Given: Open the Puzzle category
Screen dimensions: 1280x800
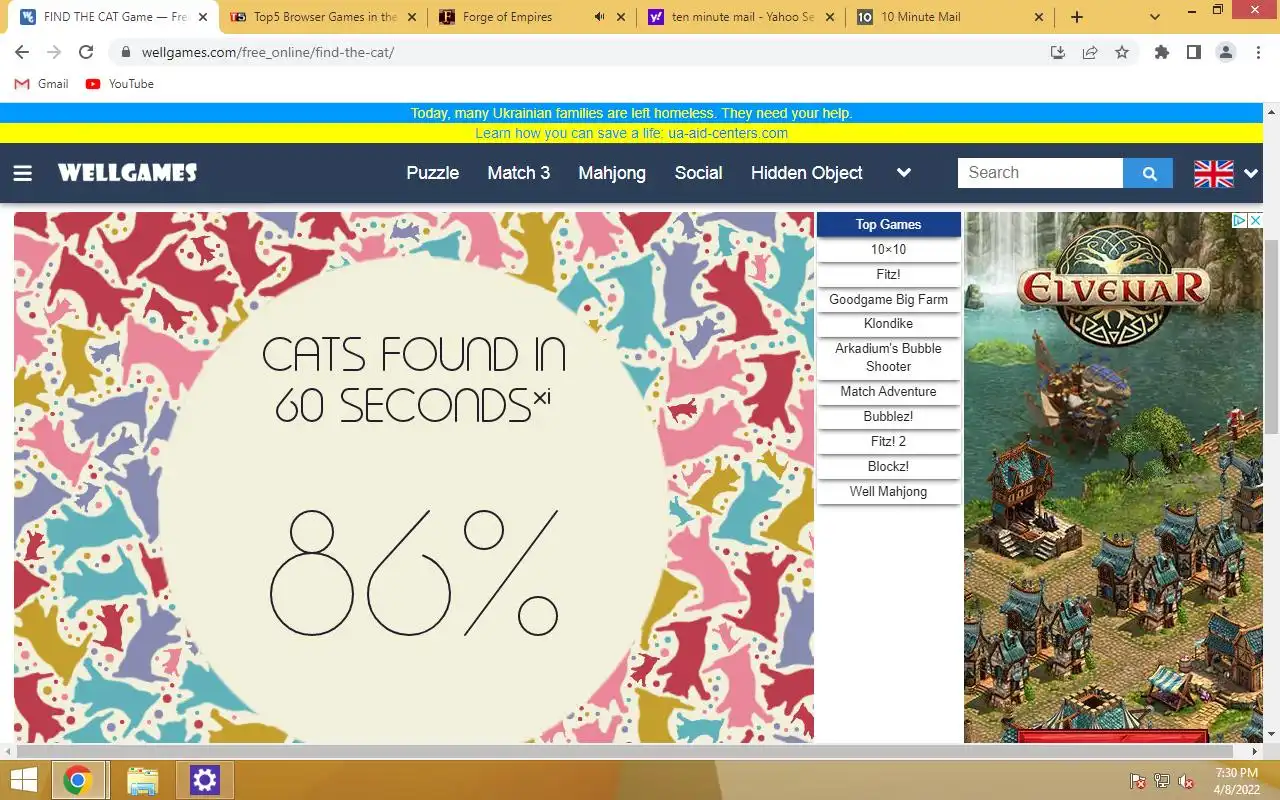Looking at the screenshot, I should coord(433,173).
